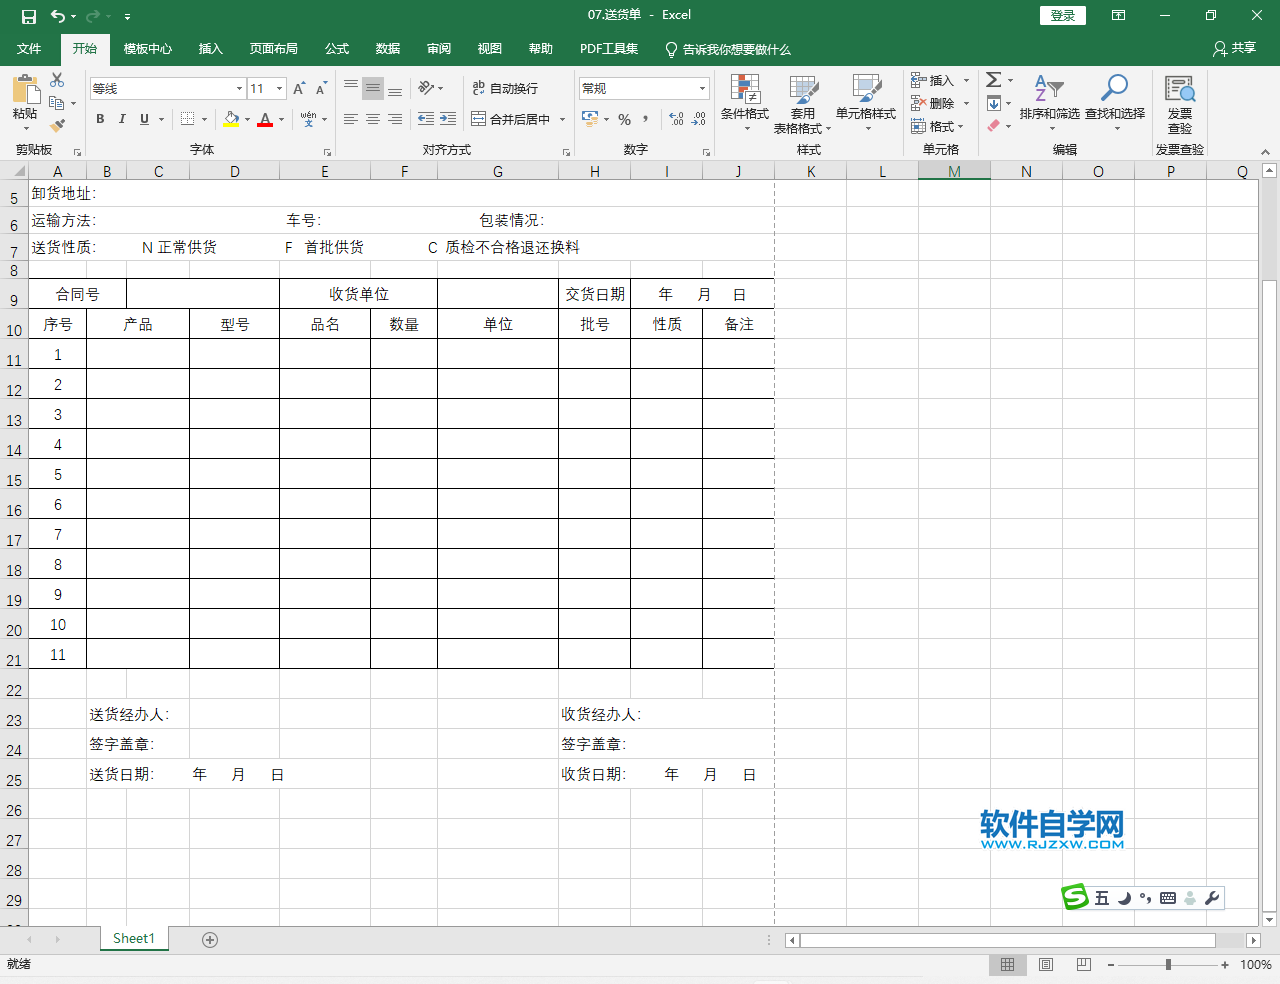Switch to Page Break Preview in status bar

coord(1084,964)
